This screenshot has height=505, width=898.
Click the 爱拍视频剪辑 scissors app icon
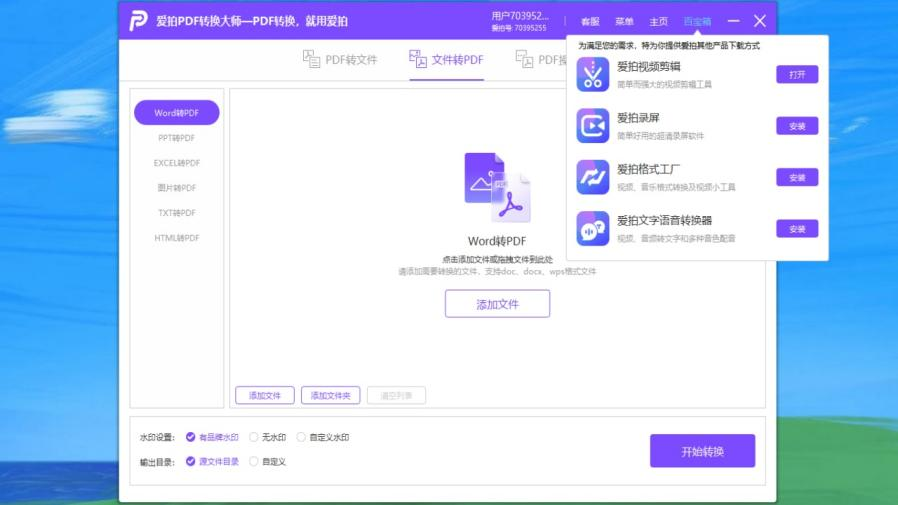(593, 74)
